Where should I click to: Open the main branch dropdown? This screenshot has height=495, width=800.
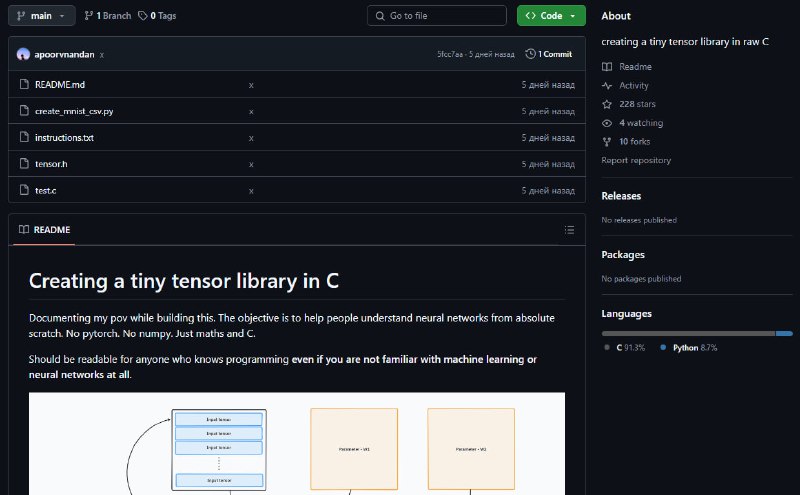pyautogui.click(x=42, y=16)
